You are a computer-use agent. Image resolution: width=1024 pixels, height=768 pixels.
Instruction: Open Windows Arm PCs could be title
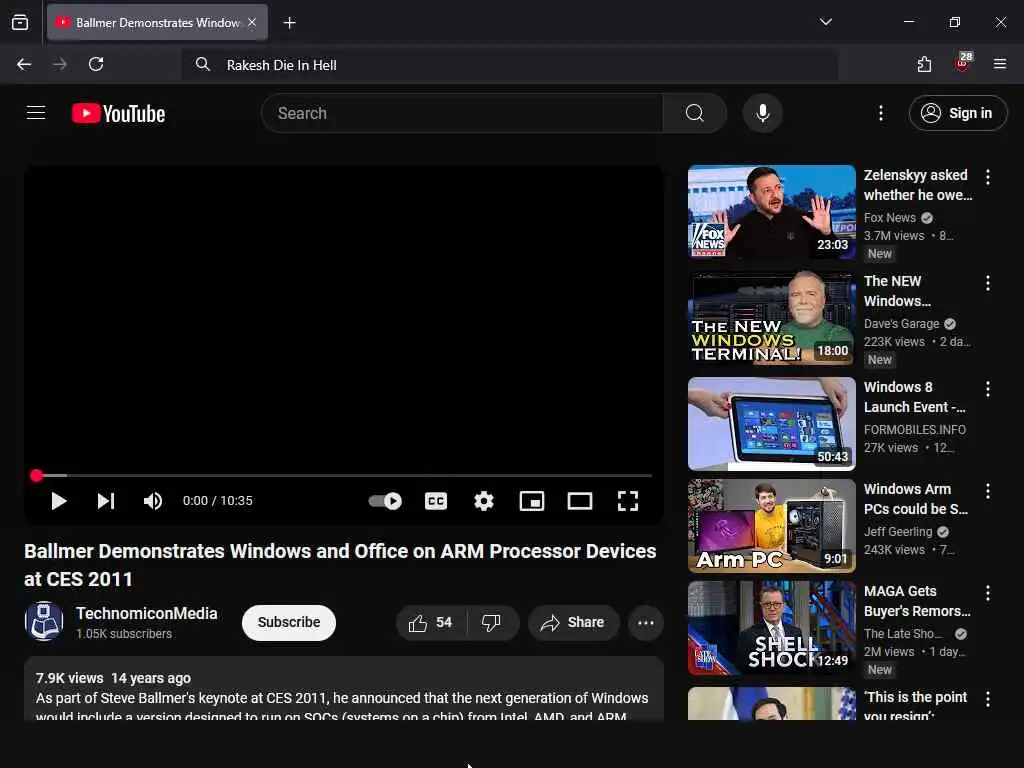pyautogui.click(x=916, y=499)
